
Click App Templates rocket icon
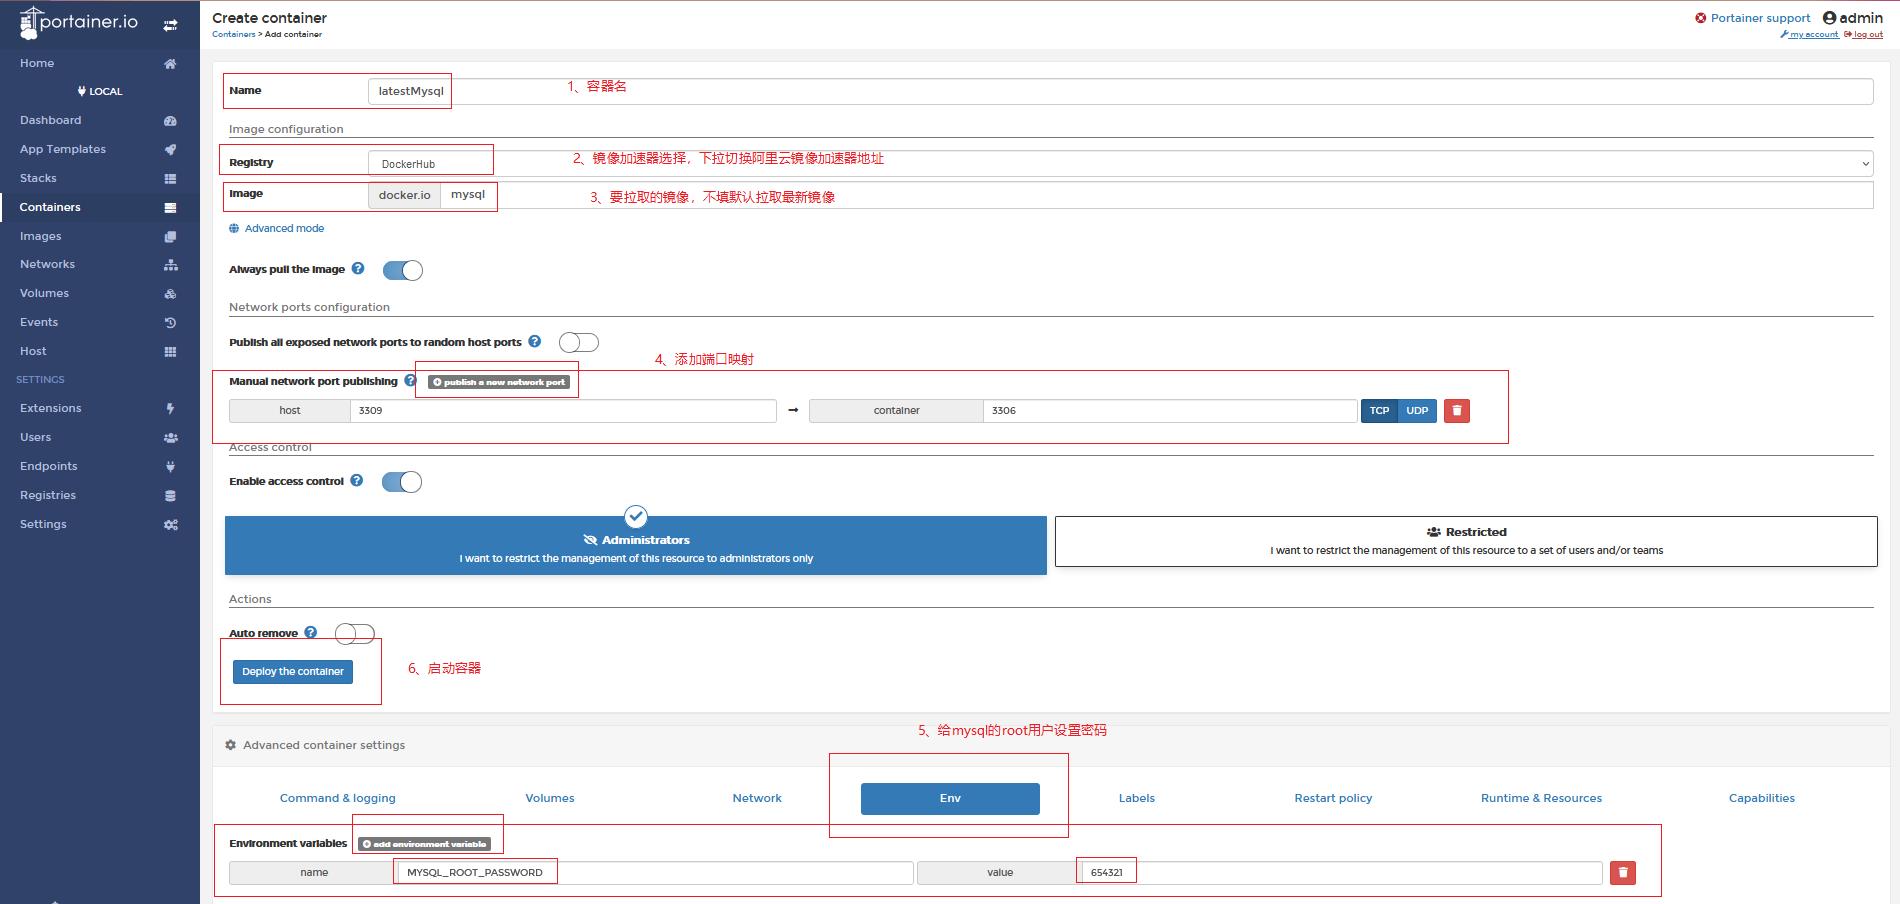coord(170,150)
